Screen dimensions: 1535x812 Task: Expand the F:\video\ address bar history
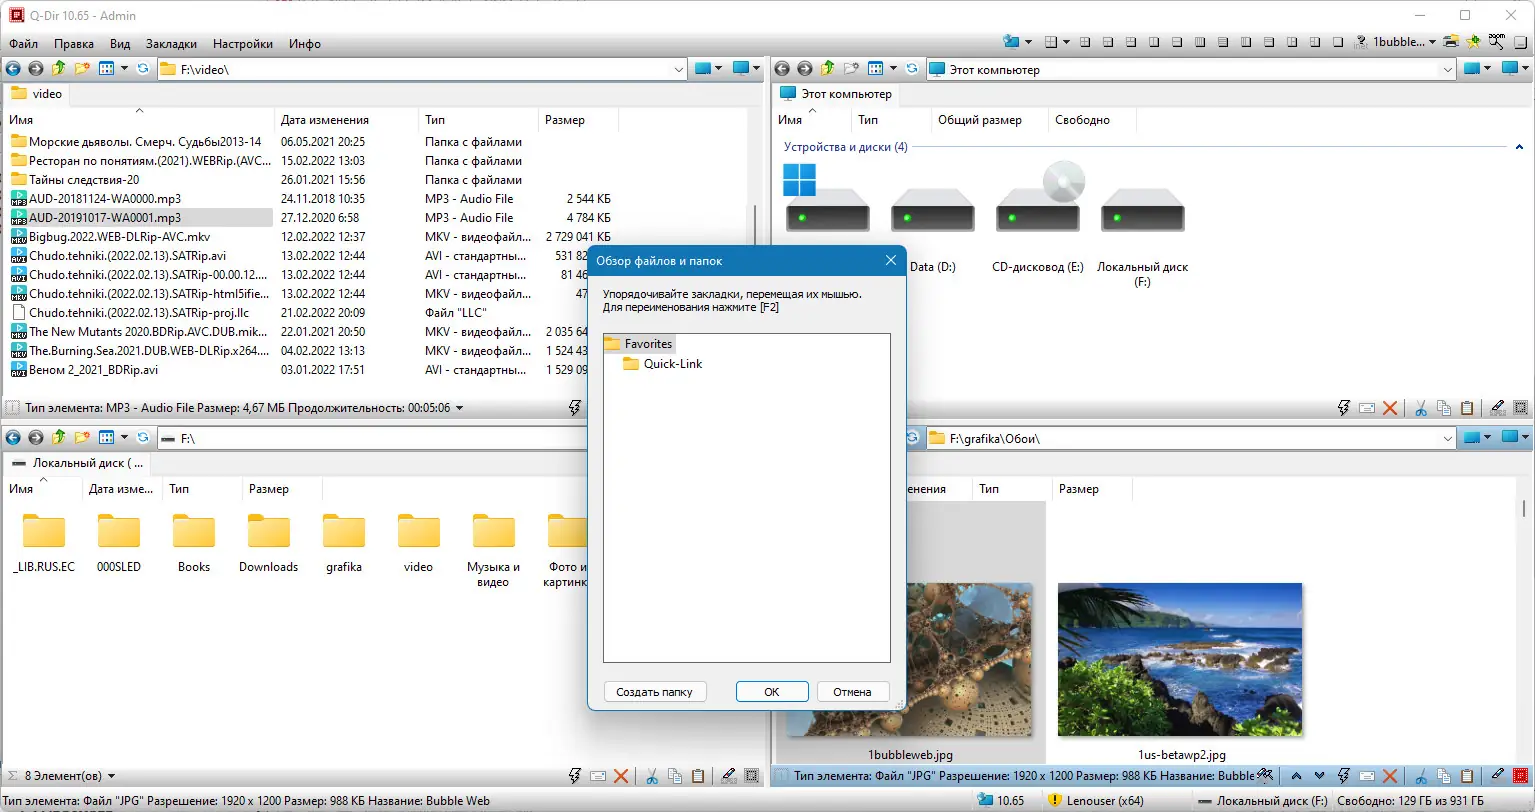tap(678, 70)
